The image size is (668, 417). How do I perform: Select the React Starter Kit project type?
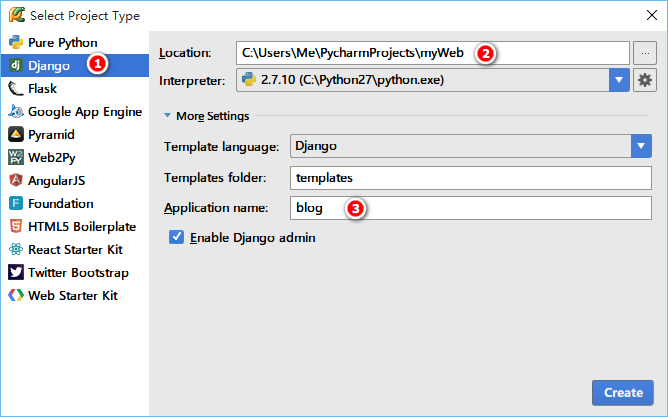(75, 249)
